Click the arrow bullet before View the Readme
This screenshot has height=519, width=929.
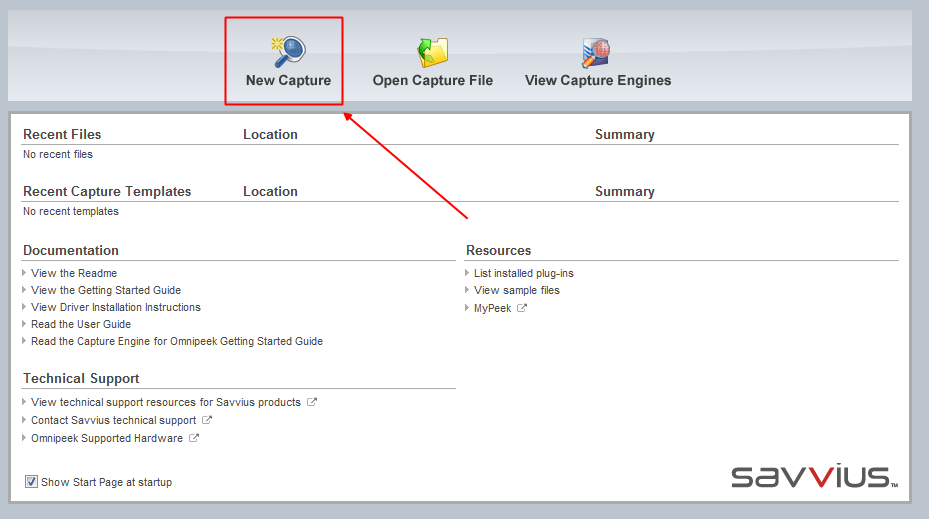pyautogui.click(x=24, y=273)
